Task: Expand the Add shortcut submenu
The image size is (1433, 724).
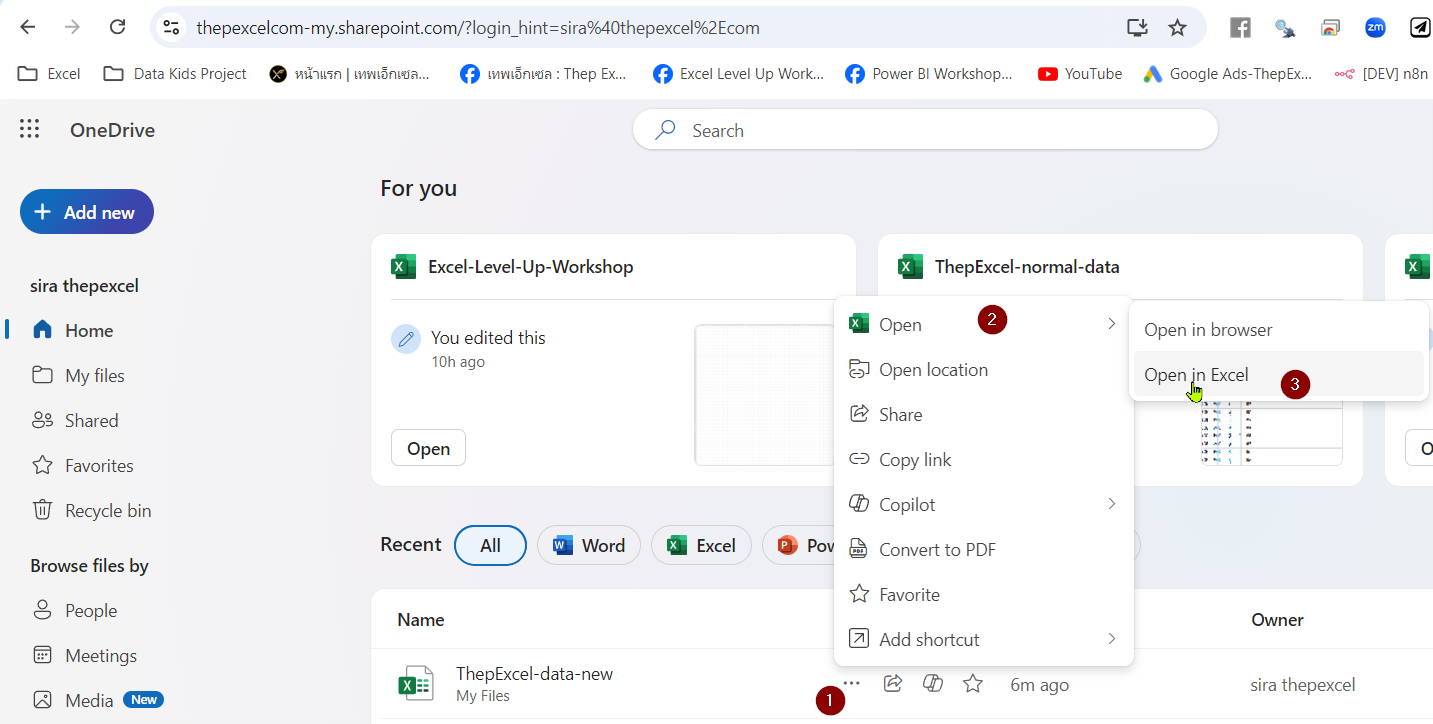Action: (x=1110, y=638)
